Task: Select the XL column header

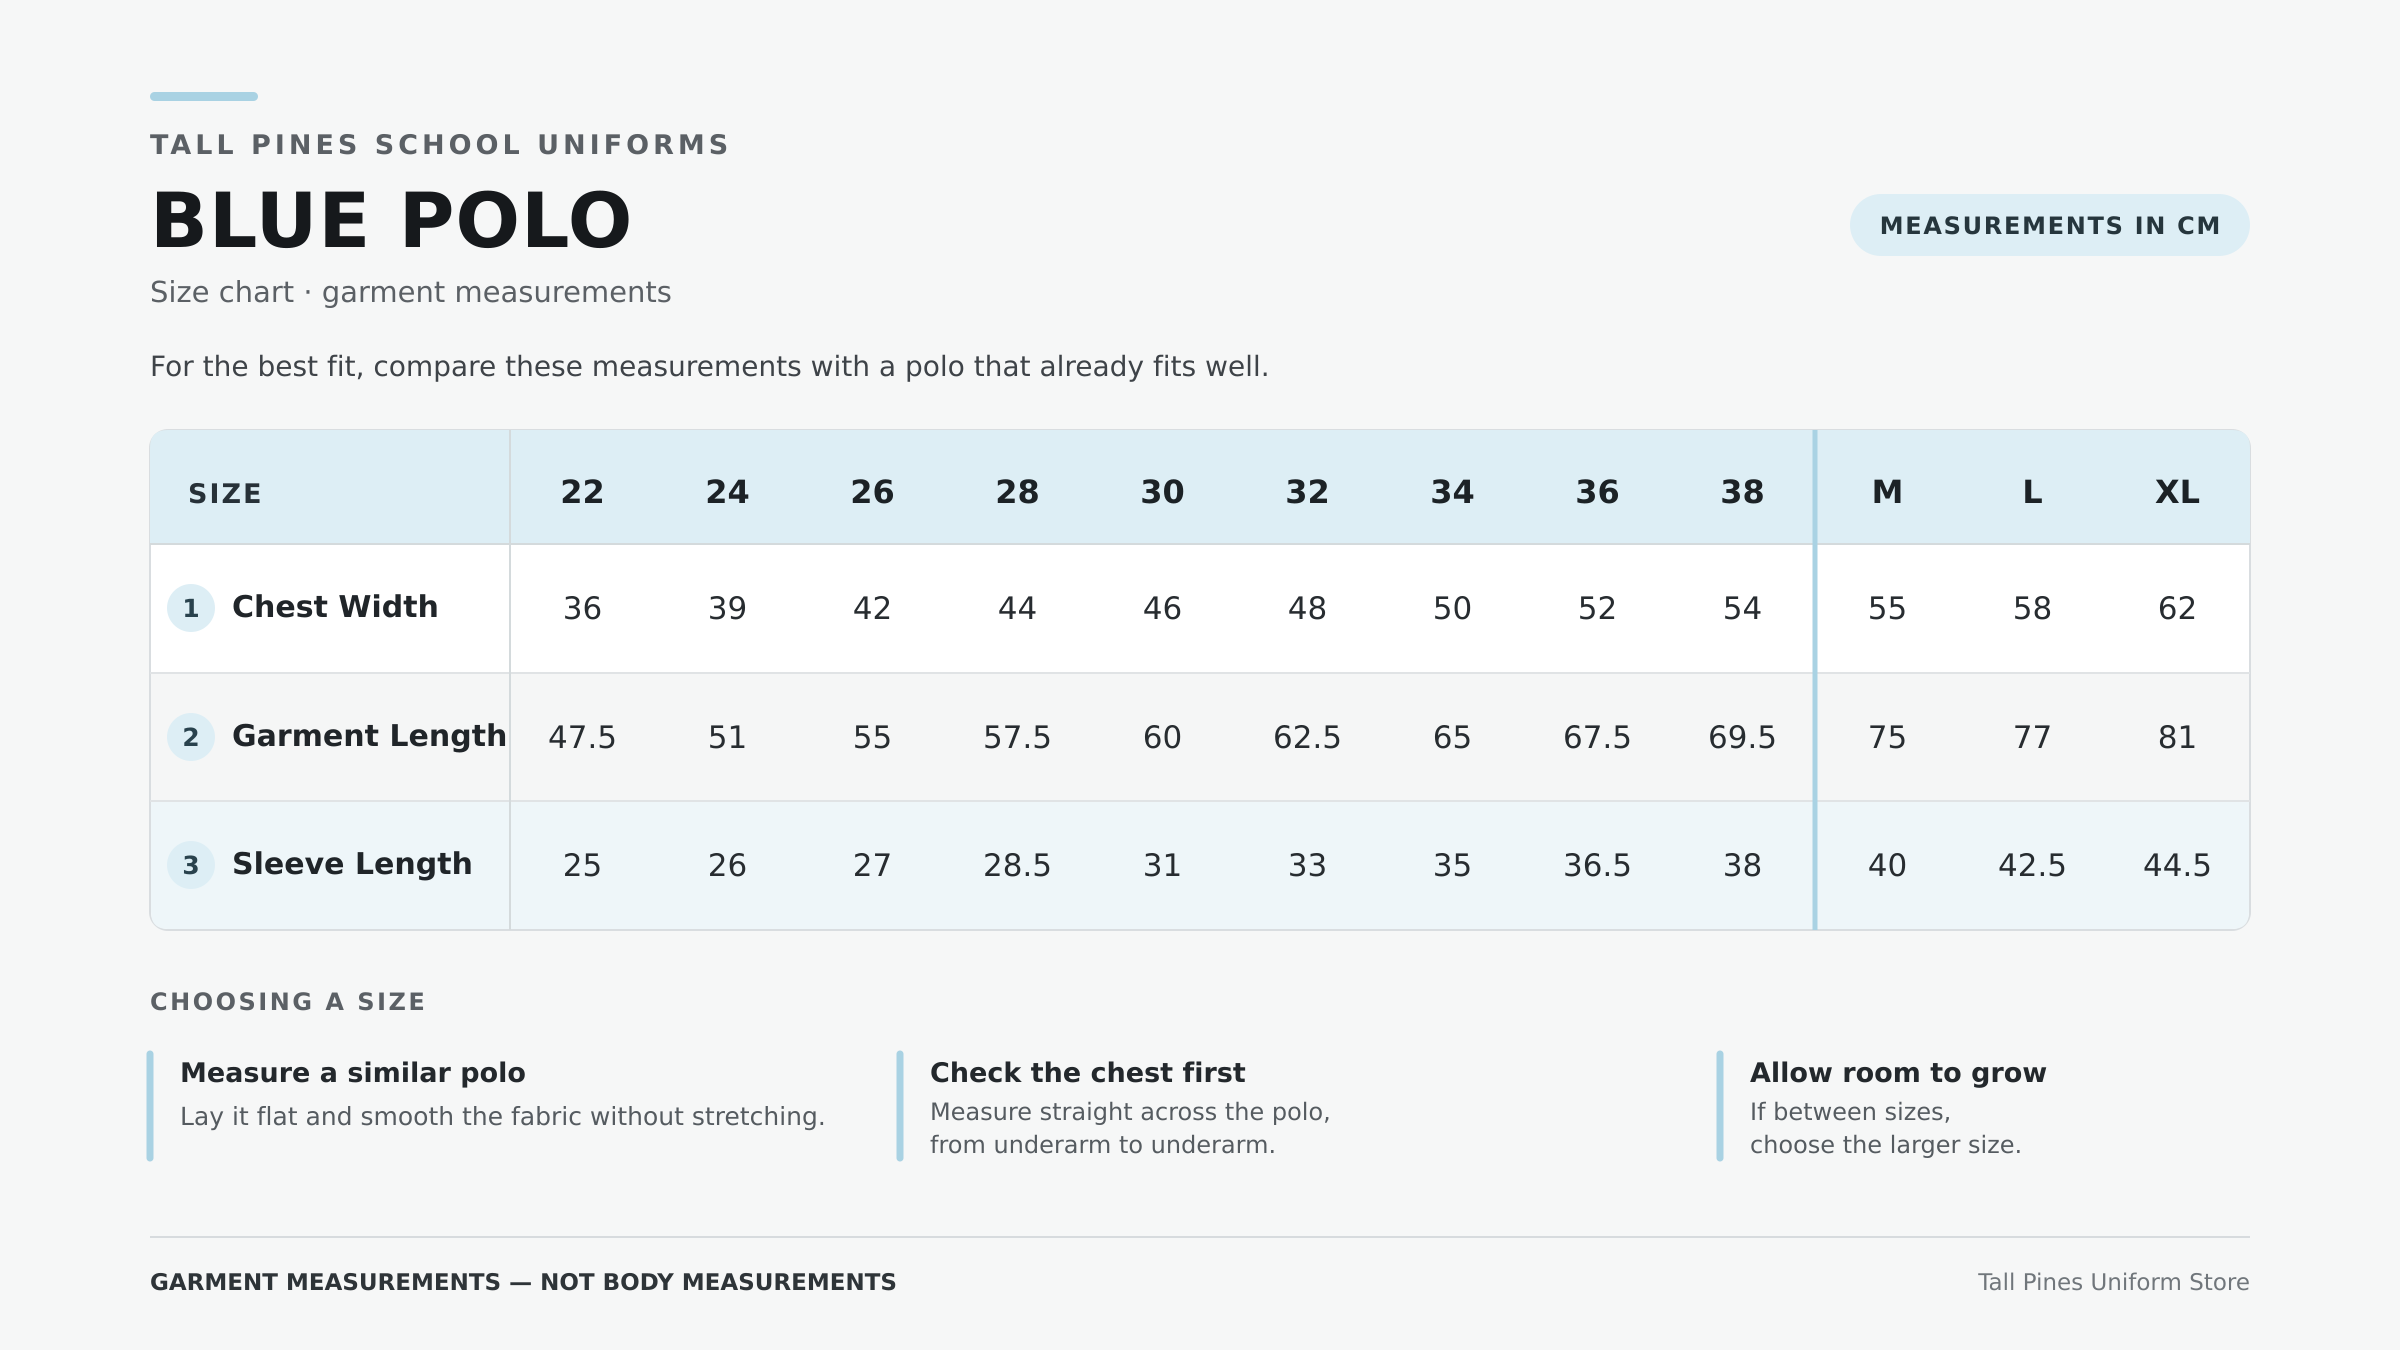Action: (2177, 492)
